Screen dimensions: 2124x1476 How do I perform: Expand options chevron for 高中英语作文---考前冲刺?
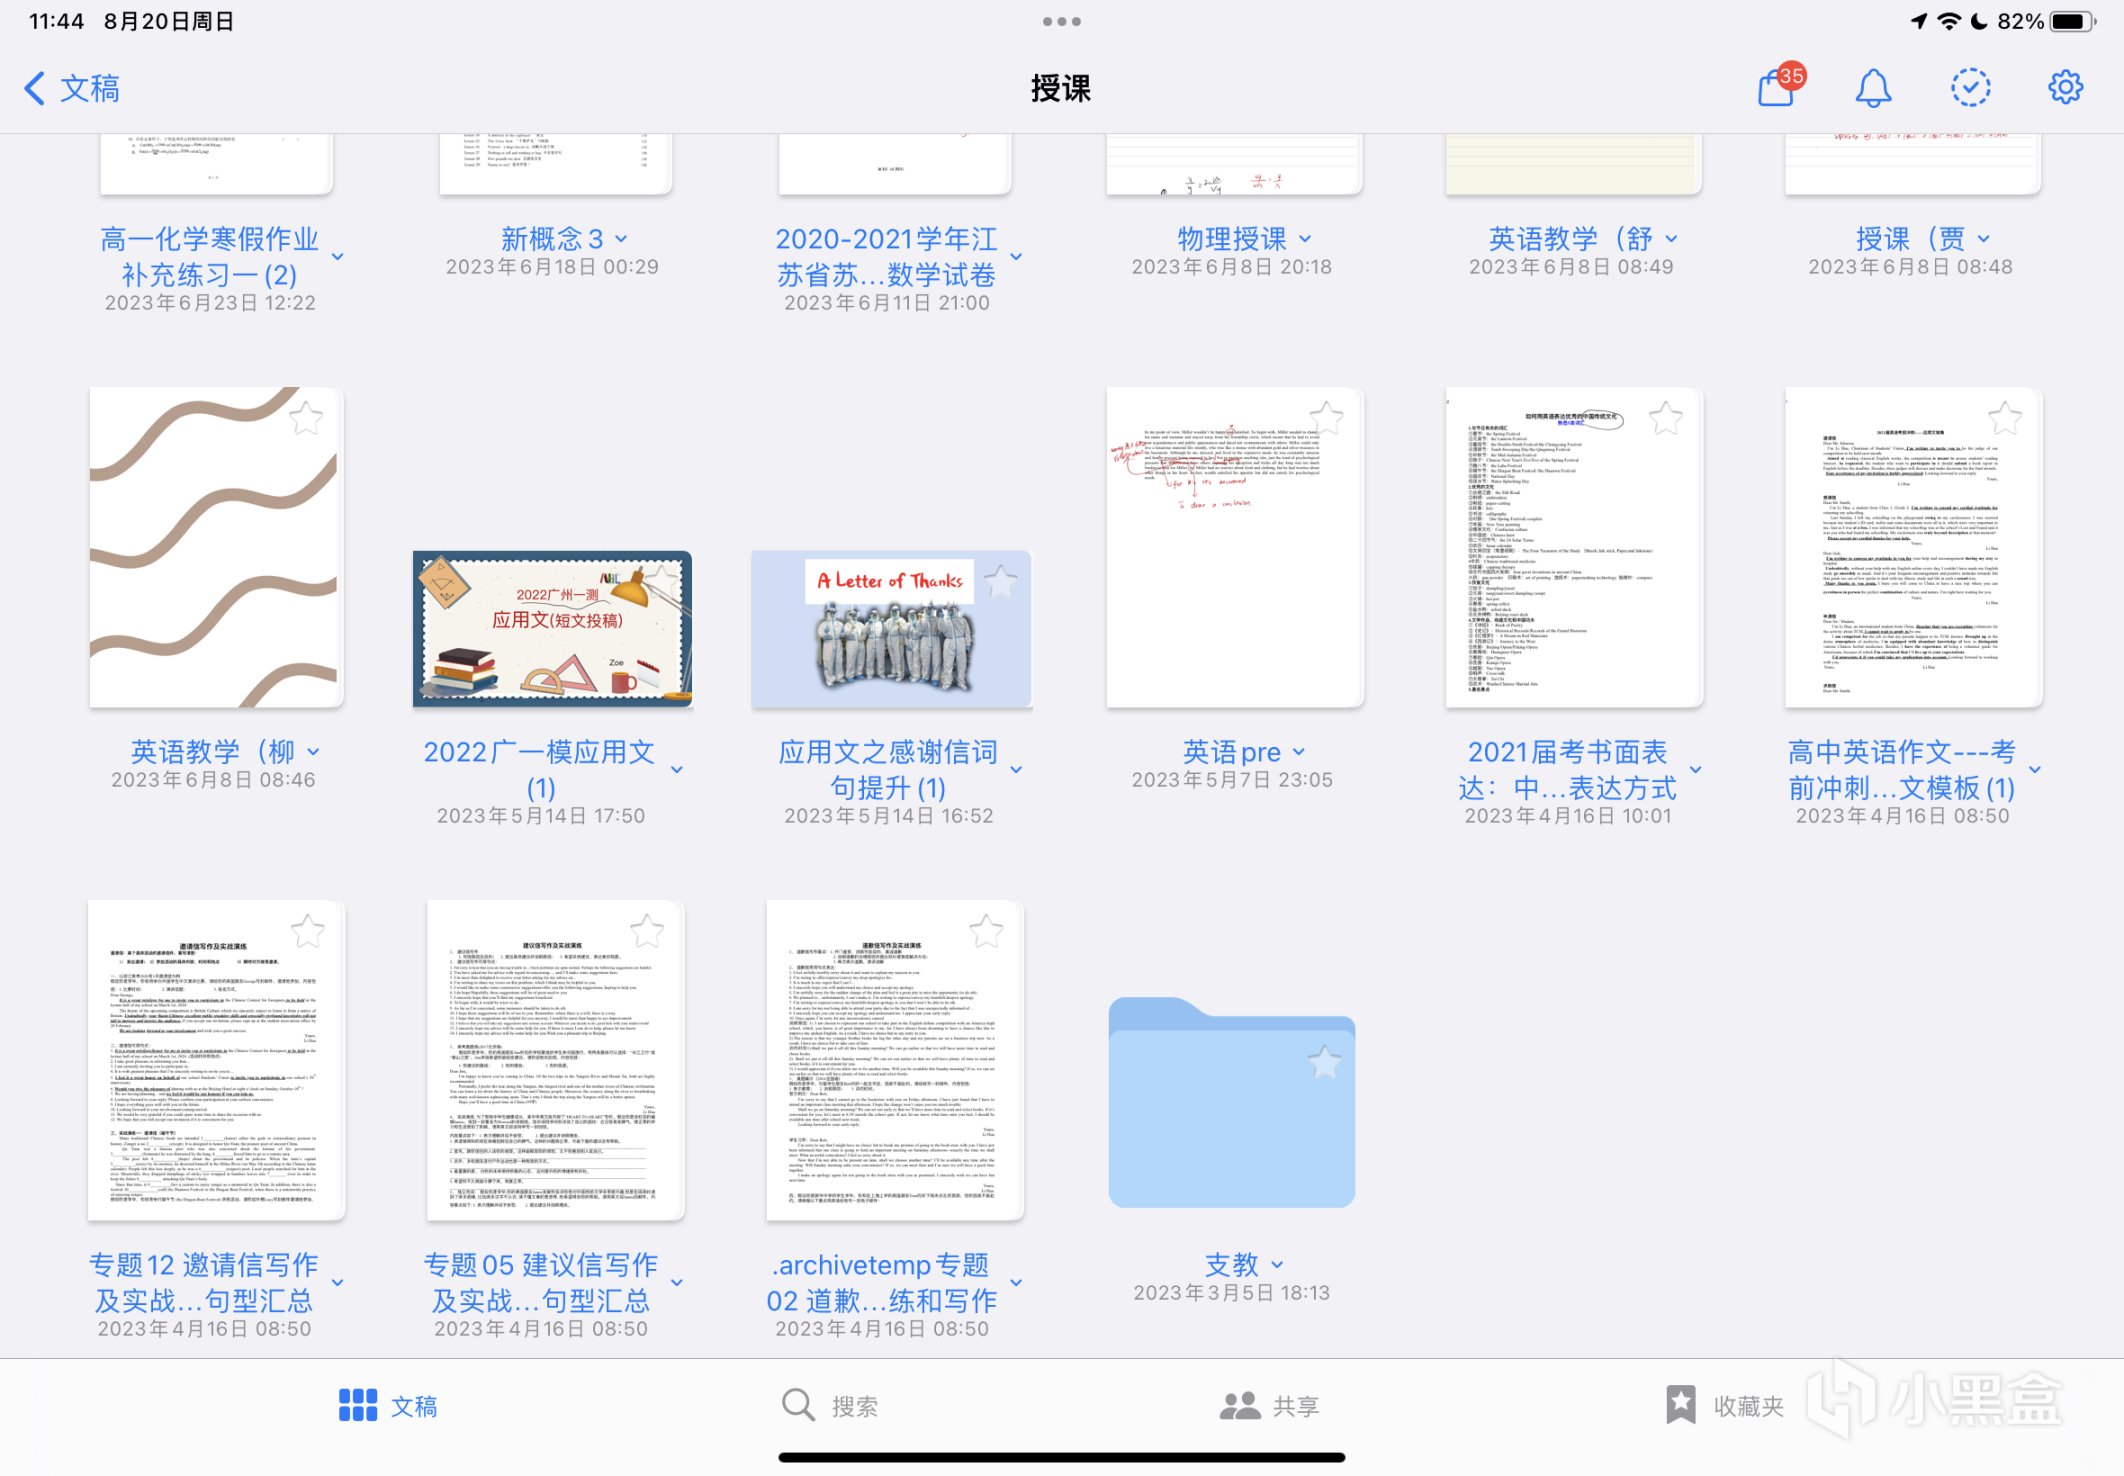(2035, 770)
